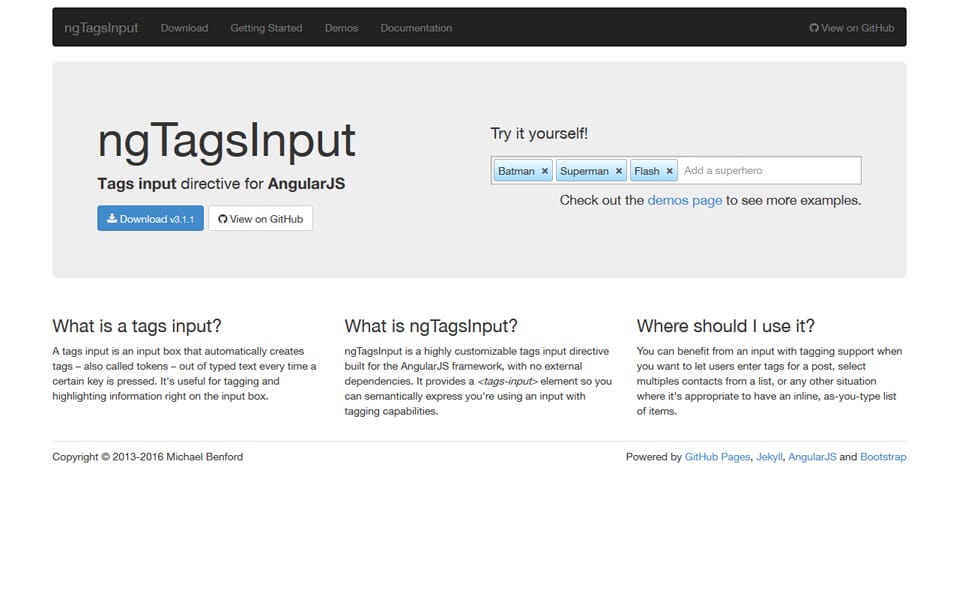Click the 'Try it yourself!' heading
Image resolution: width=954 pixels, height=600 pixels.
539,134
